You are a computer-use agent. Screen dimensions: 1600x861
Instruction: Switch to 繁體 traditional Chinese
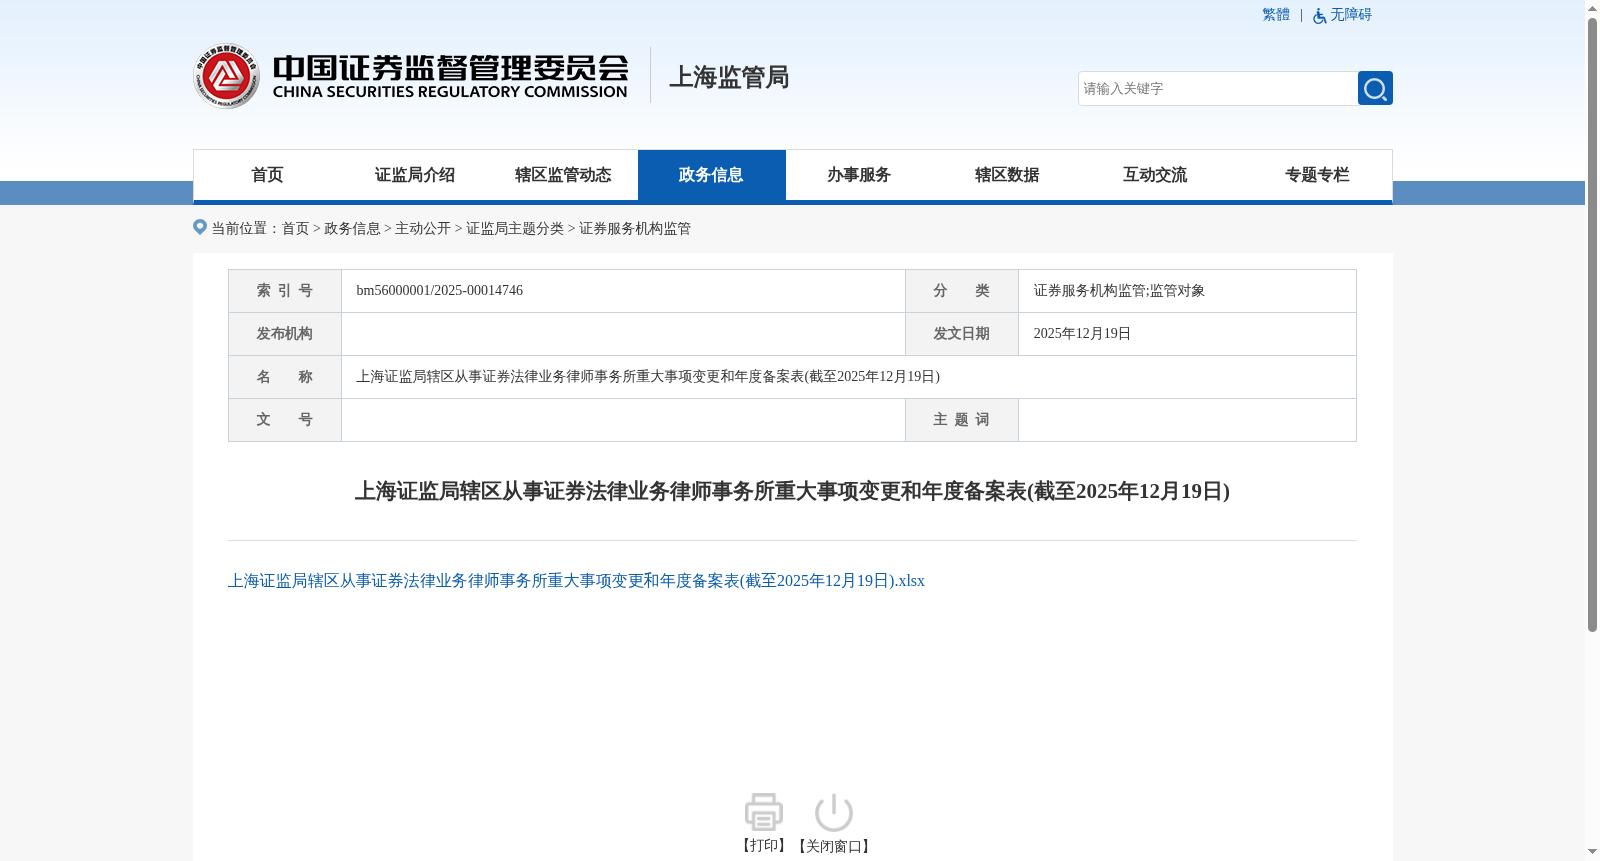[1276, 15]
